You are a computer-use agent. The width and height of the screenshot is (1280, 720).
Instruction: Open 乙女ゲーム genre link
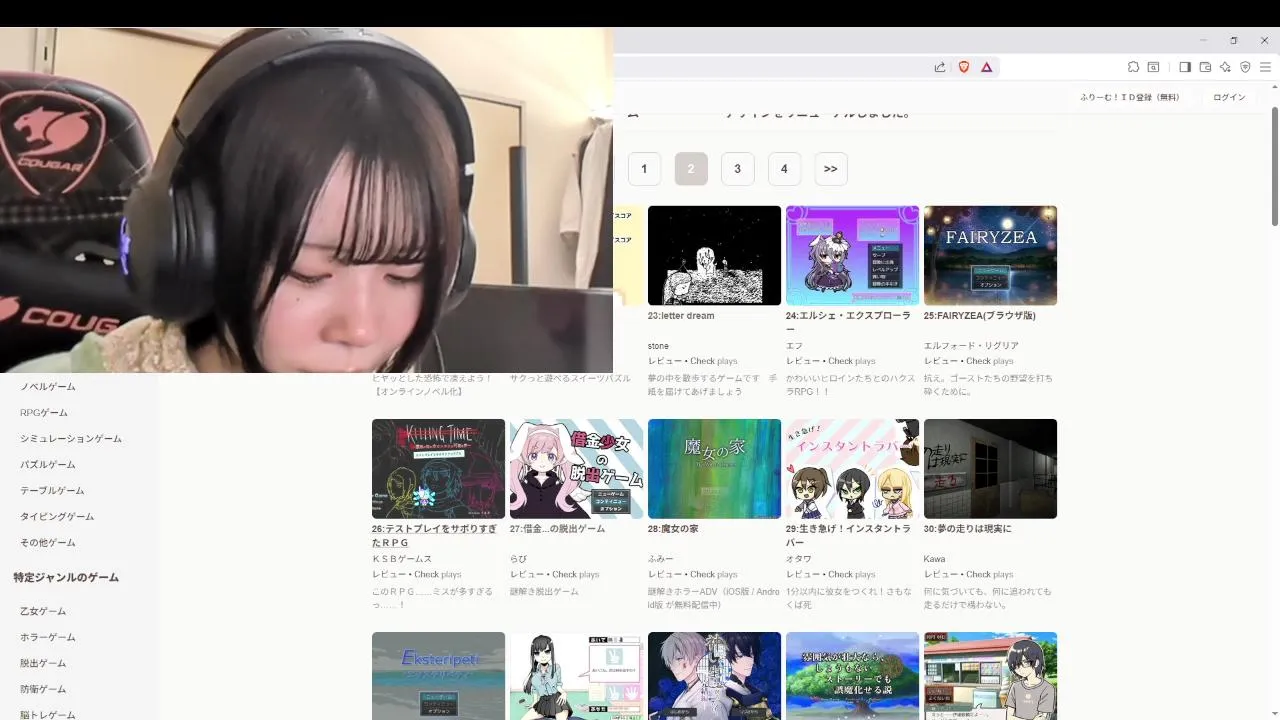tap(43, 611)
